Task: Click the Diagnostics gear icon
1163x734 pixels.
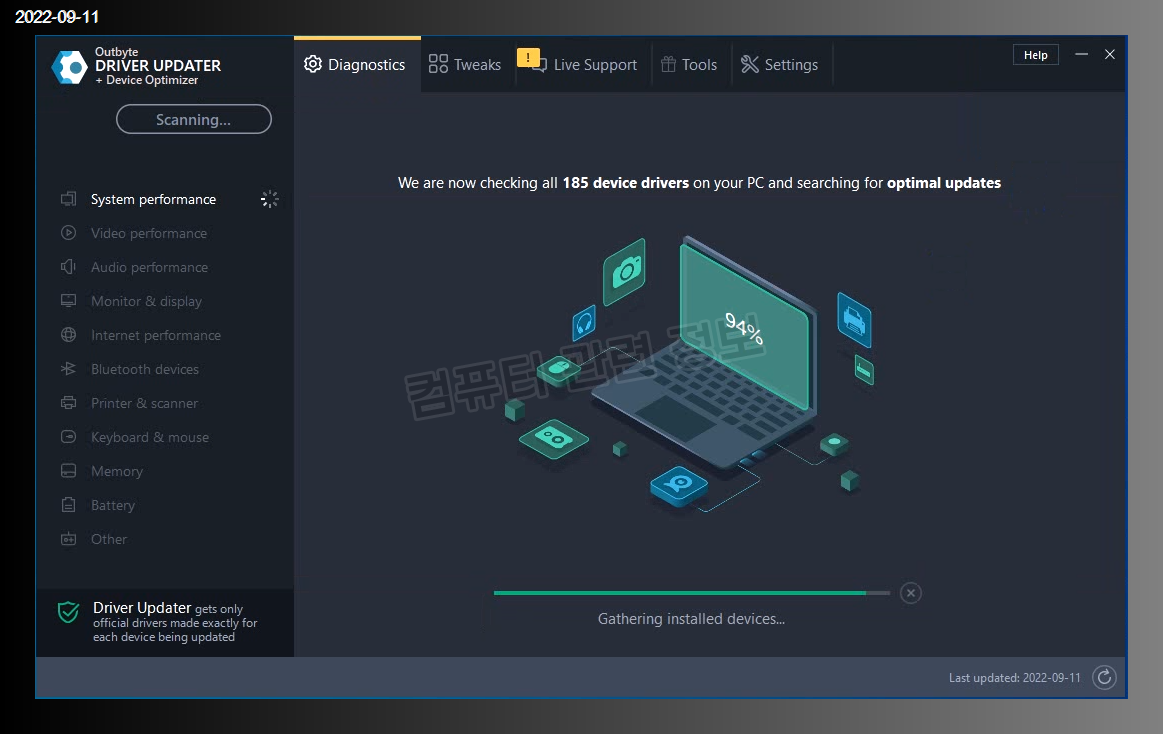Action: pos(313,64)
